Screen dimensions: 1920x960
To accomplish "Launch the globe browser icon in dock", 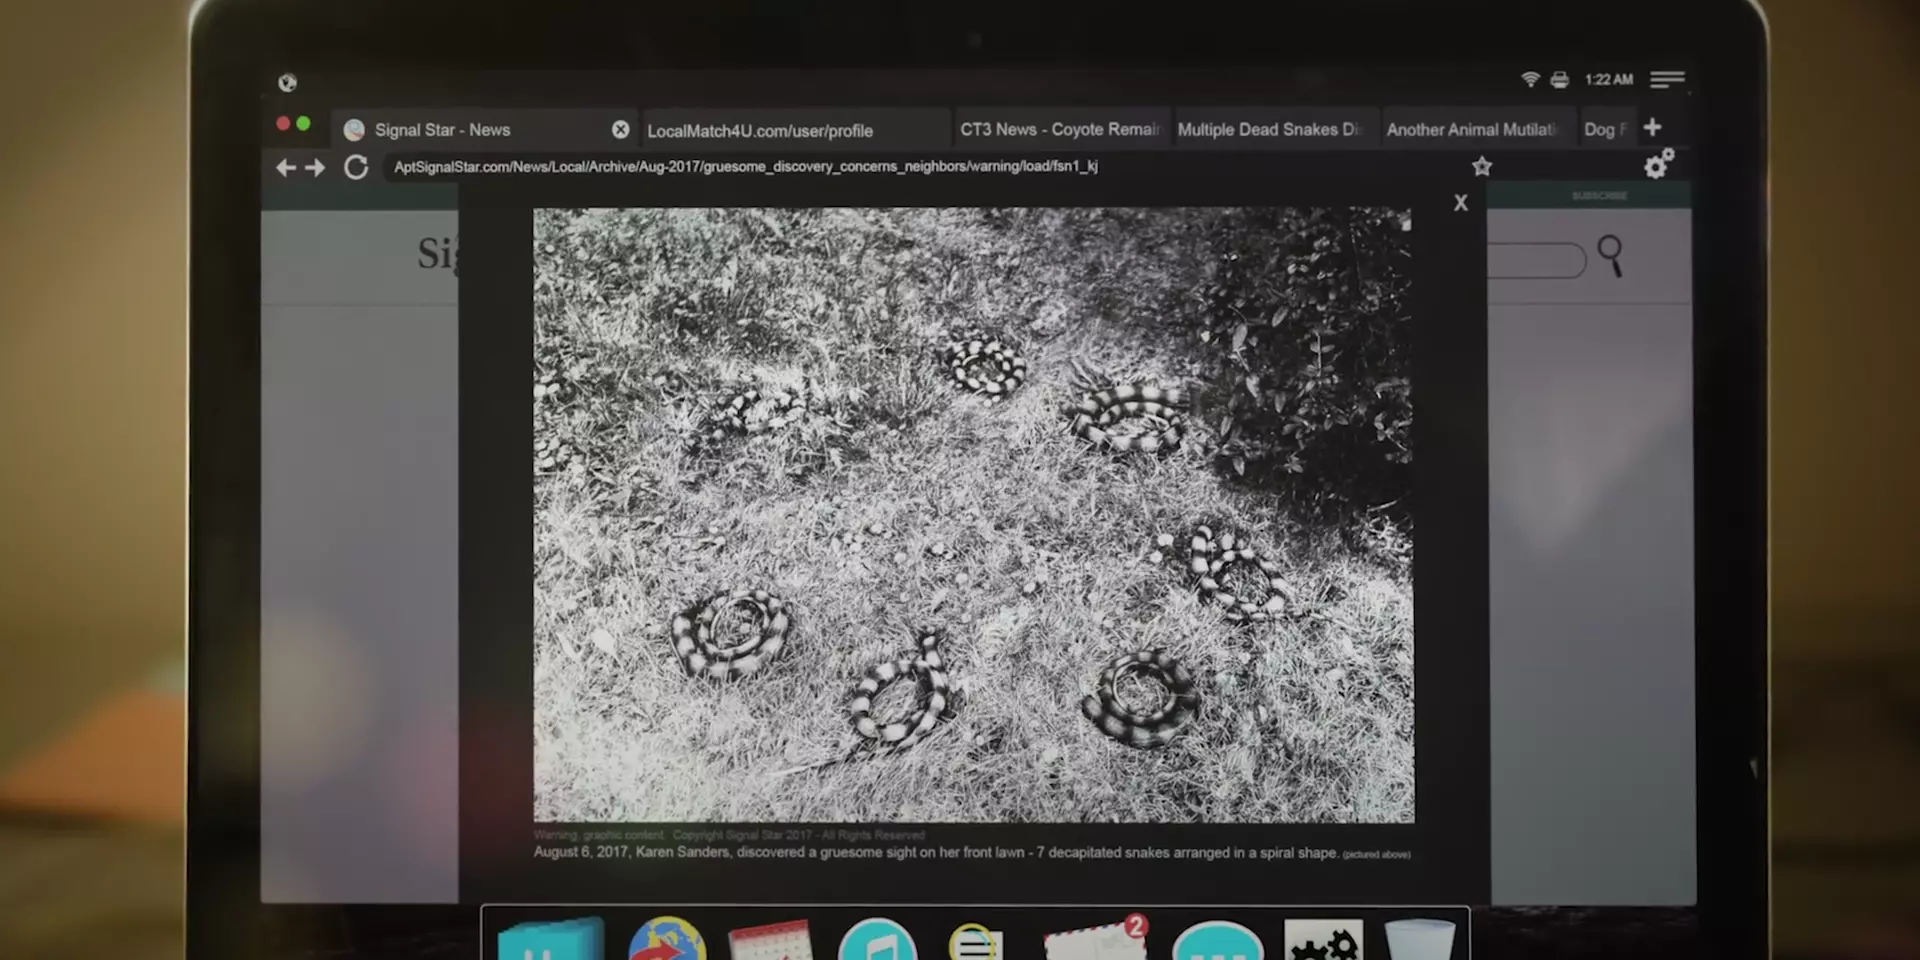I will point(667,940).
